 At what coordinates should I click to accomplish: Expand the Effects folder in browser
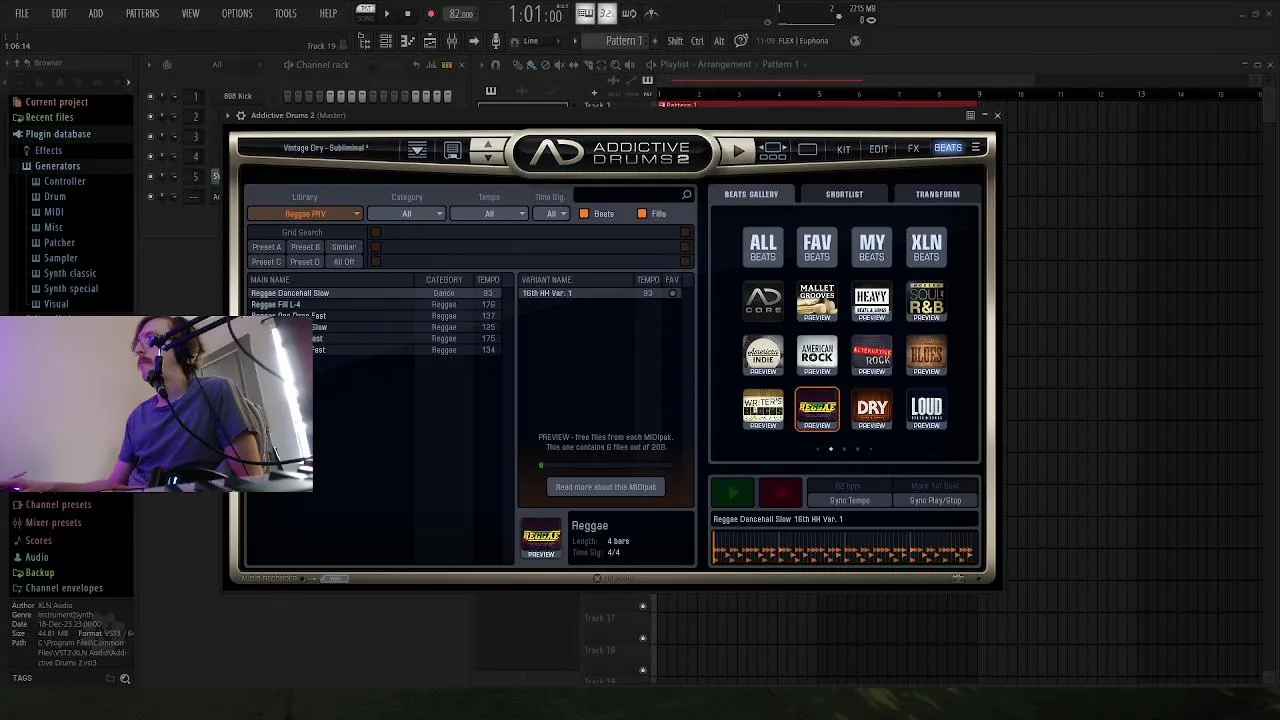48,150
